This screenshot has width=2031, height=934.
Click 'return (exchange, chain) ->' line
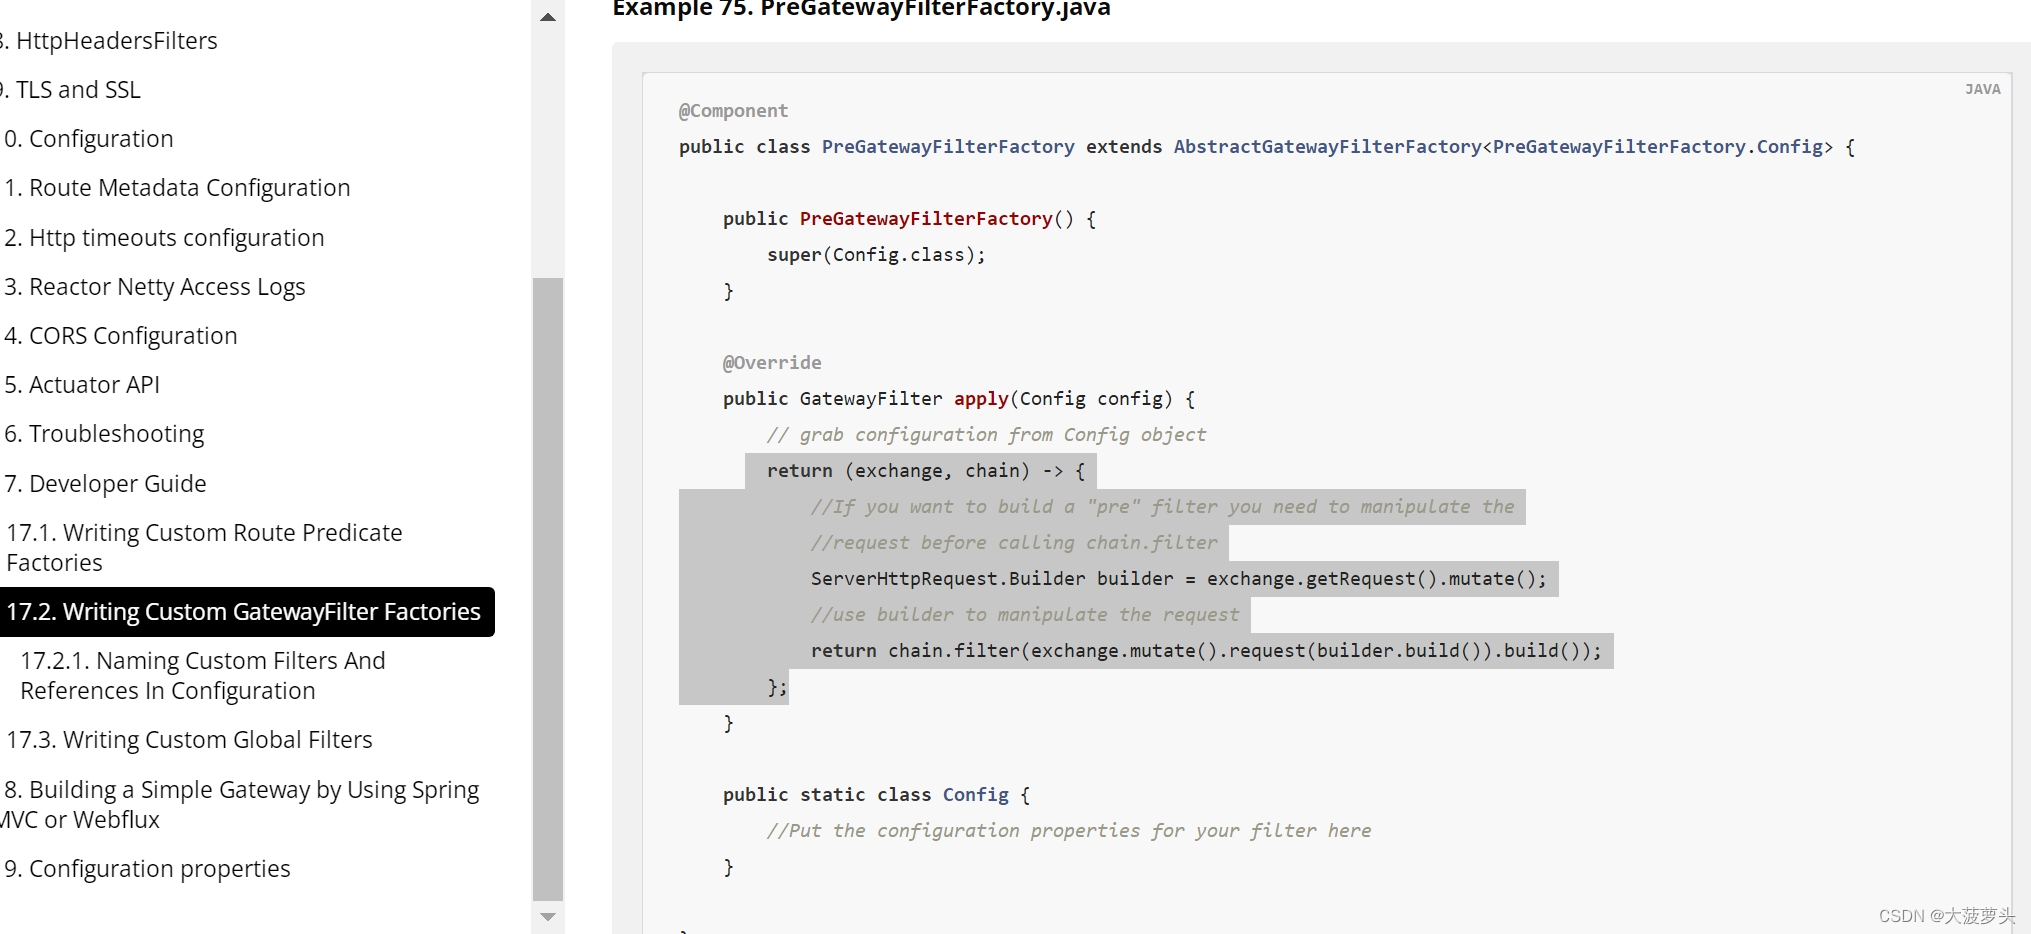pyautogui.click(x=926, y=471)
